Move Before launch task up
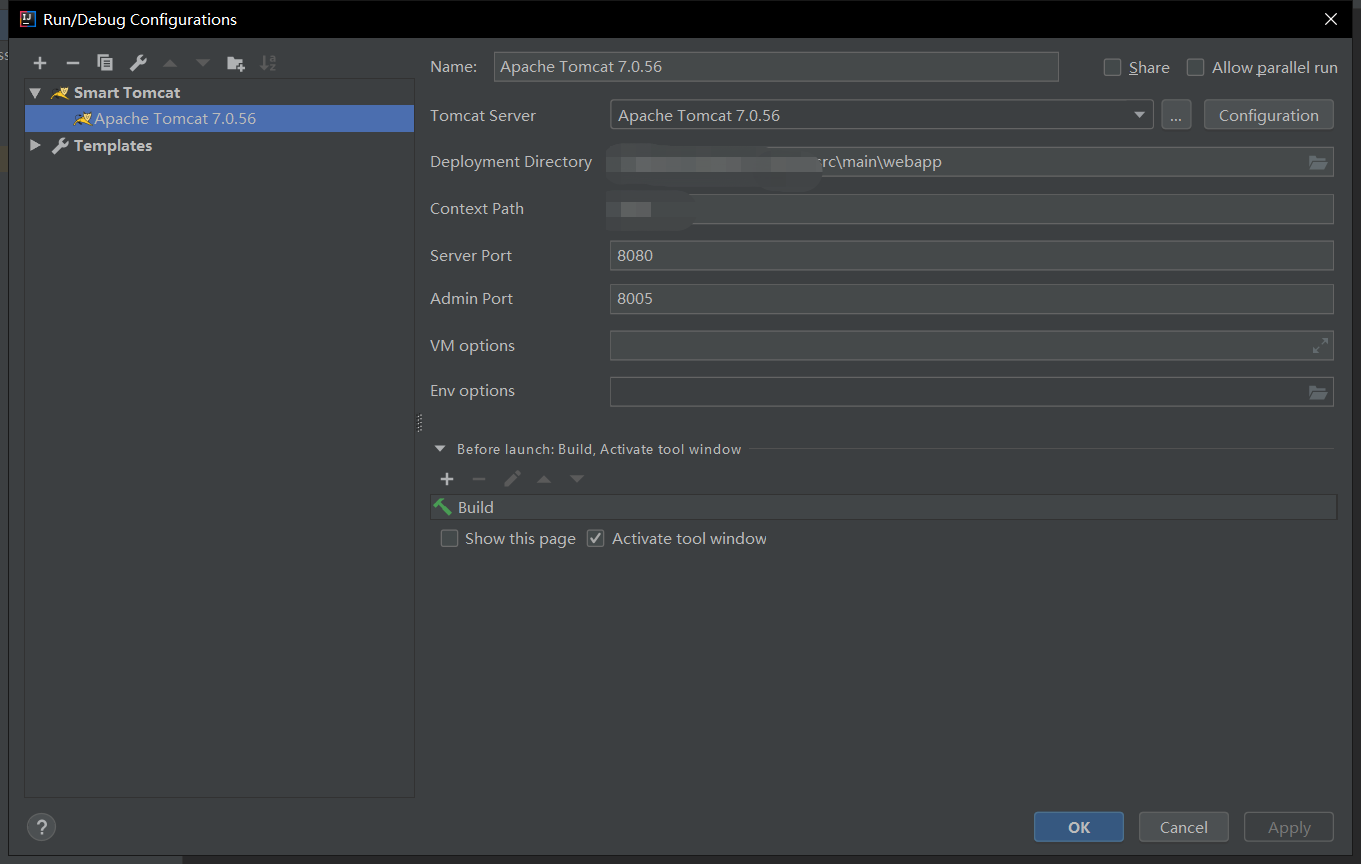The width and height of the screenshot is (1361, 864). point(544,479)
